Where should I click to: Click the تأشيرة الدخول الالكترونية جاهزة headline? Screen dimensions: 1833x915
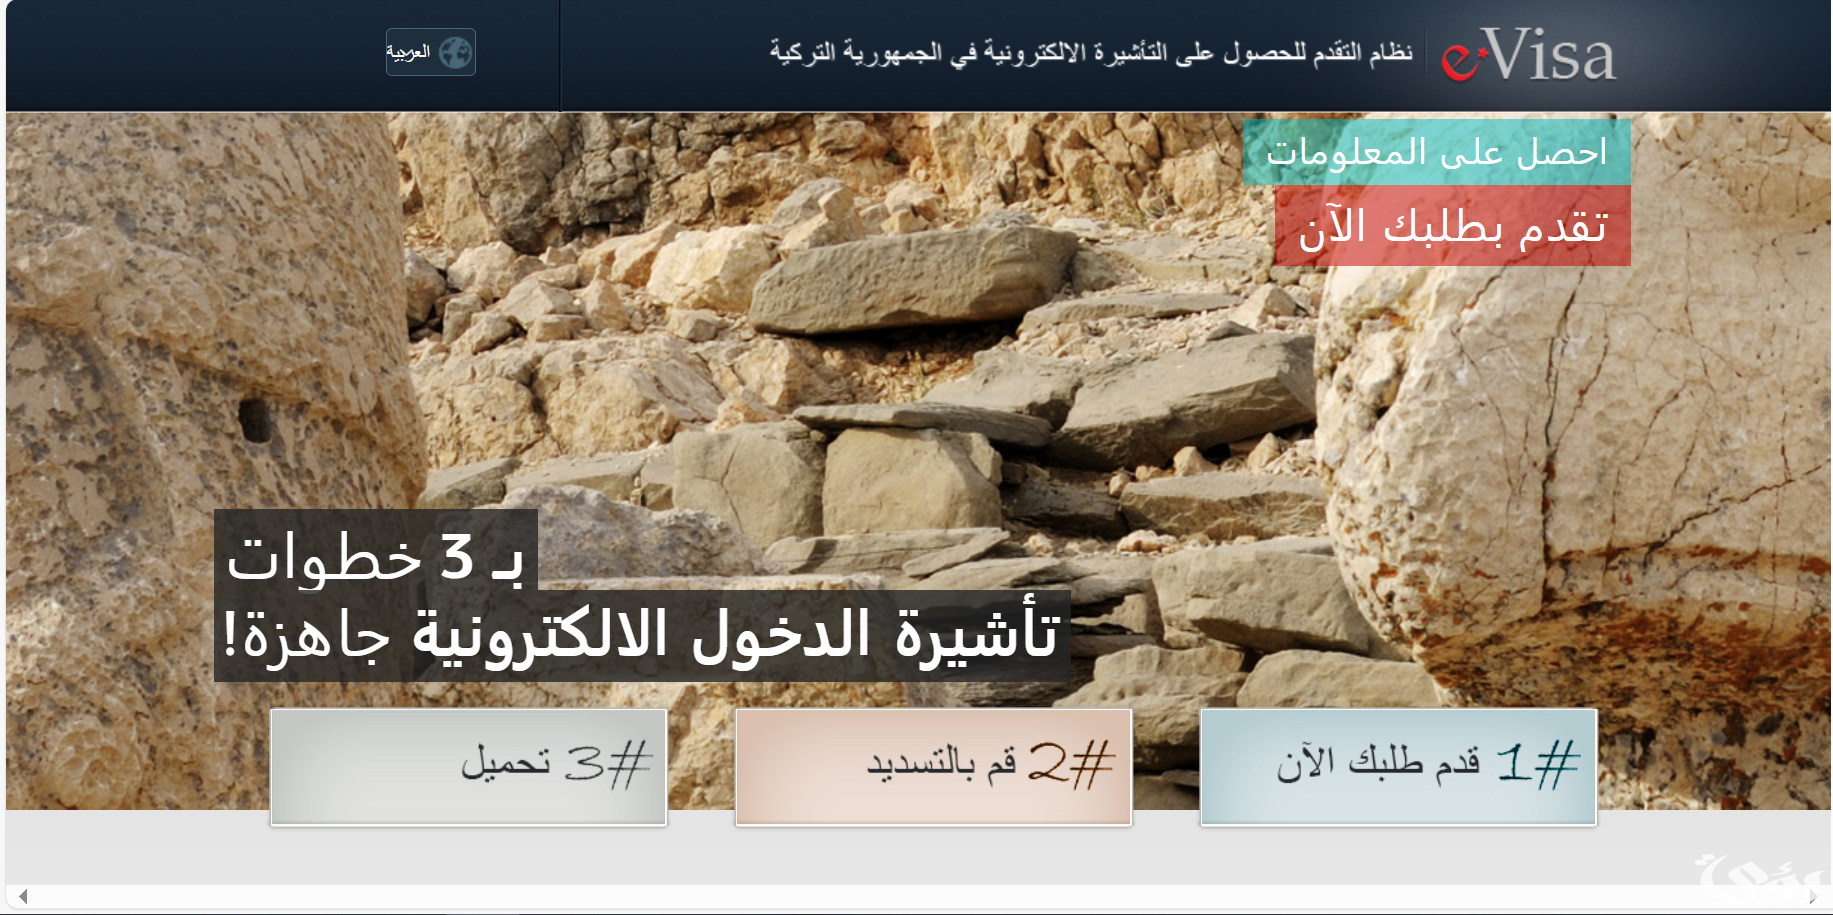(x=642, y=635)
